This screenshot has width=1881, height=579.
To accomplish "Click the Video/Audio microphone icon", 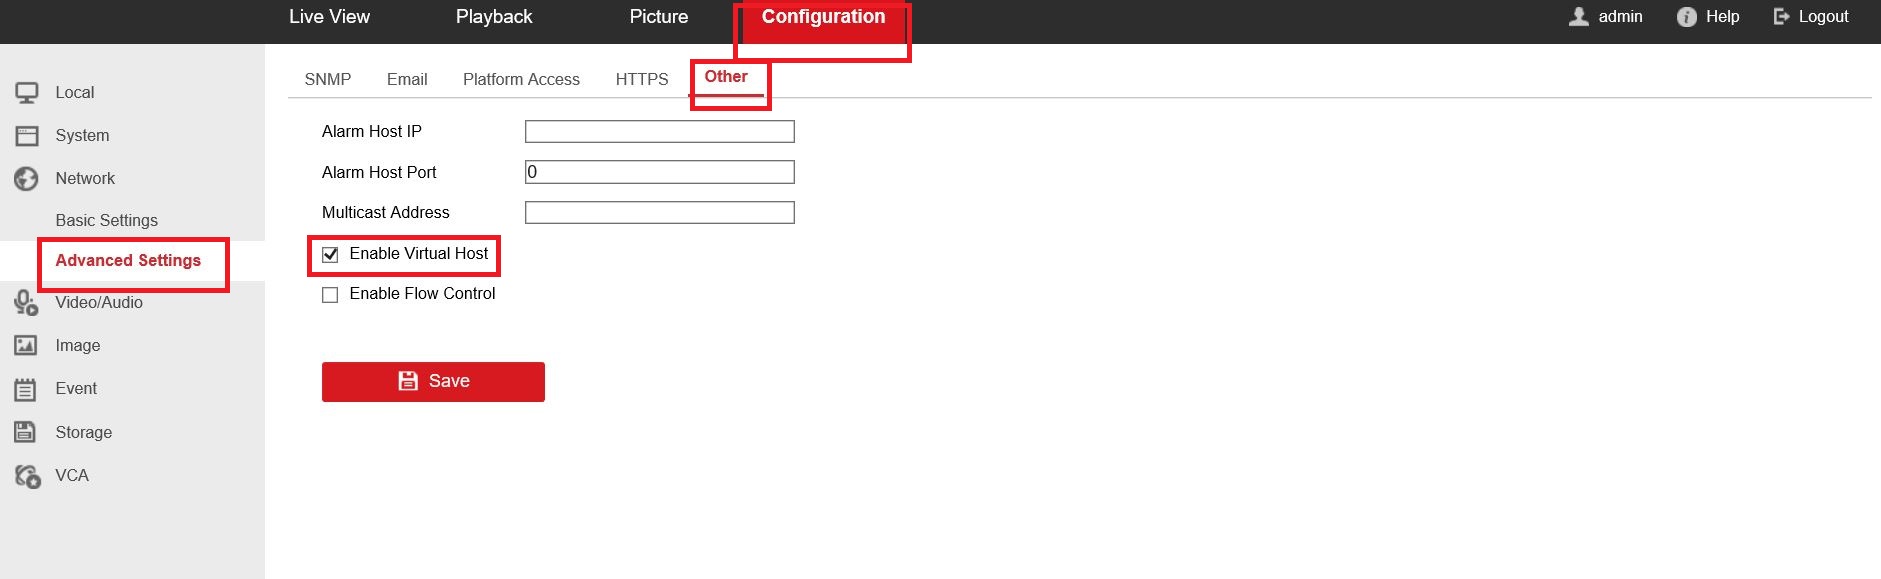I will pyautogui.click(x=26, y=302).
